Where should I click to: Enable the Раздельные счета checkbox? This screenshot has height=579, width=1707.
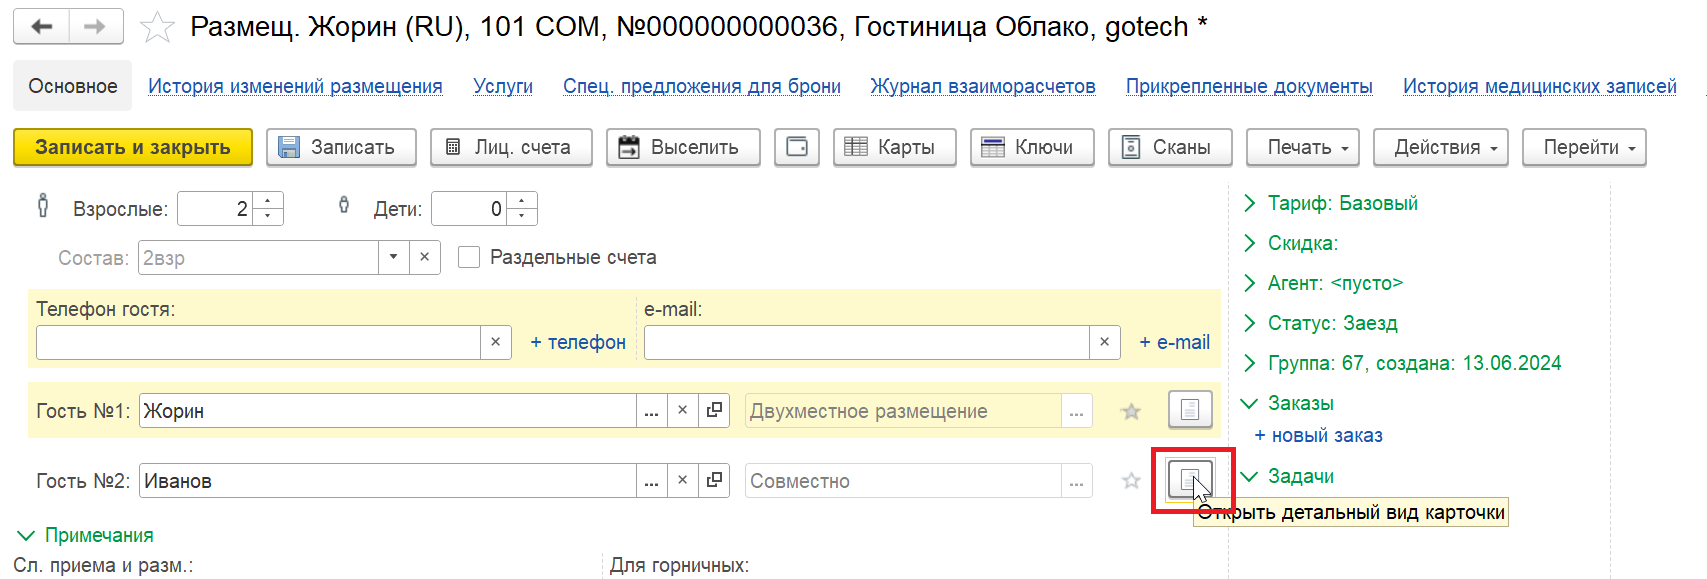click(469, 257)
